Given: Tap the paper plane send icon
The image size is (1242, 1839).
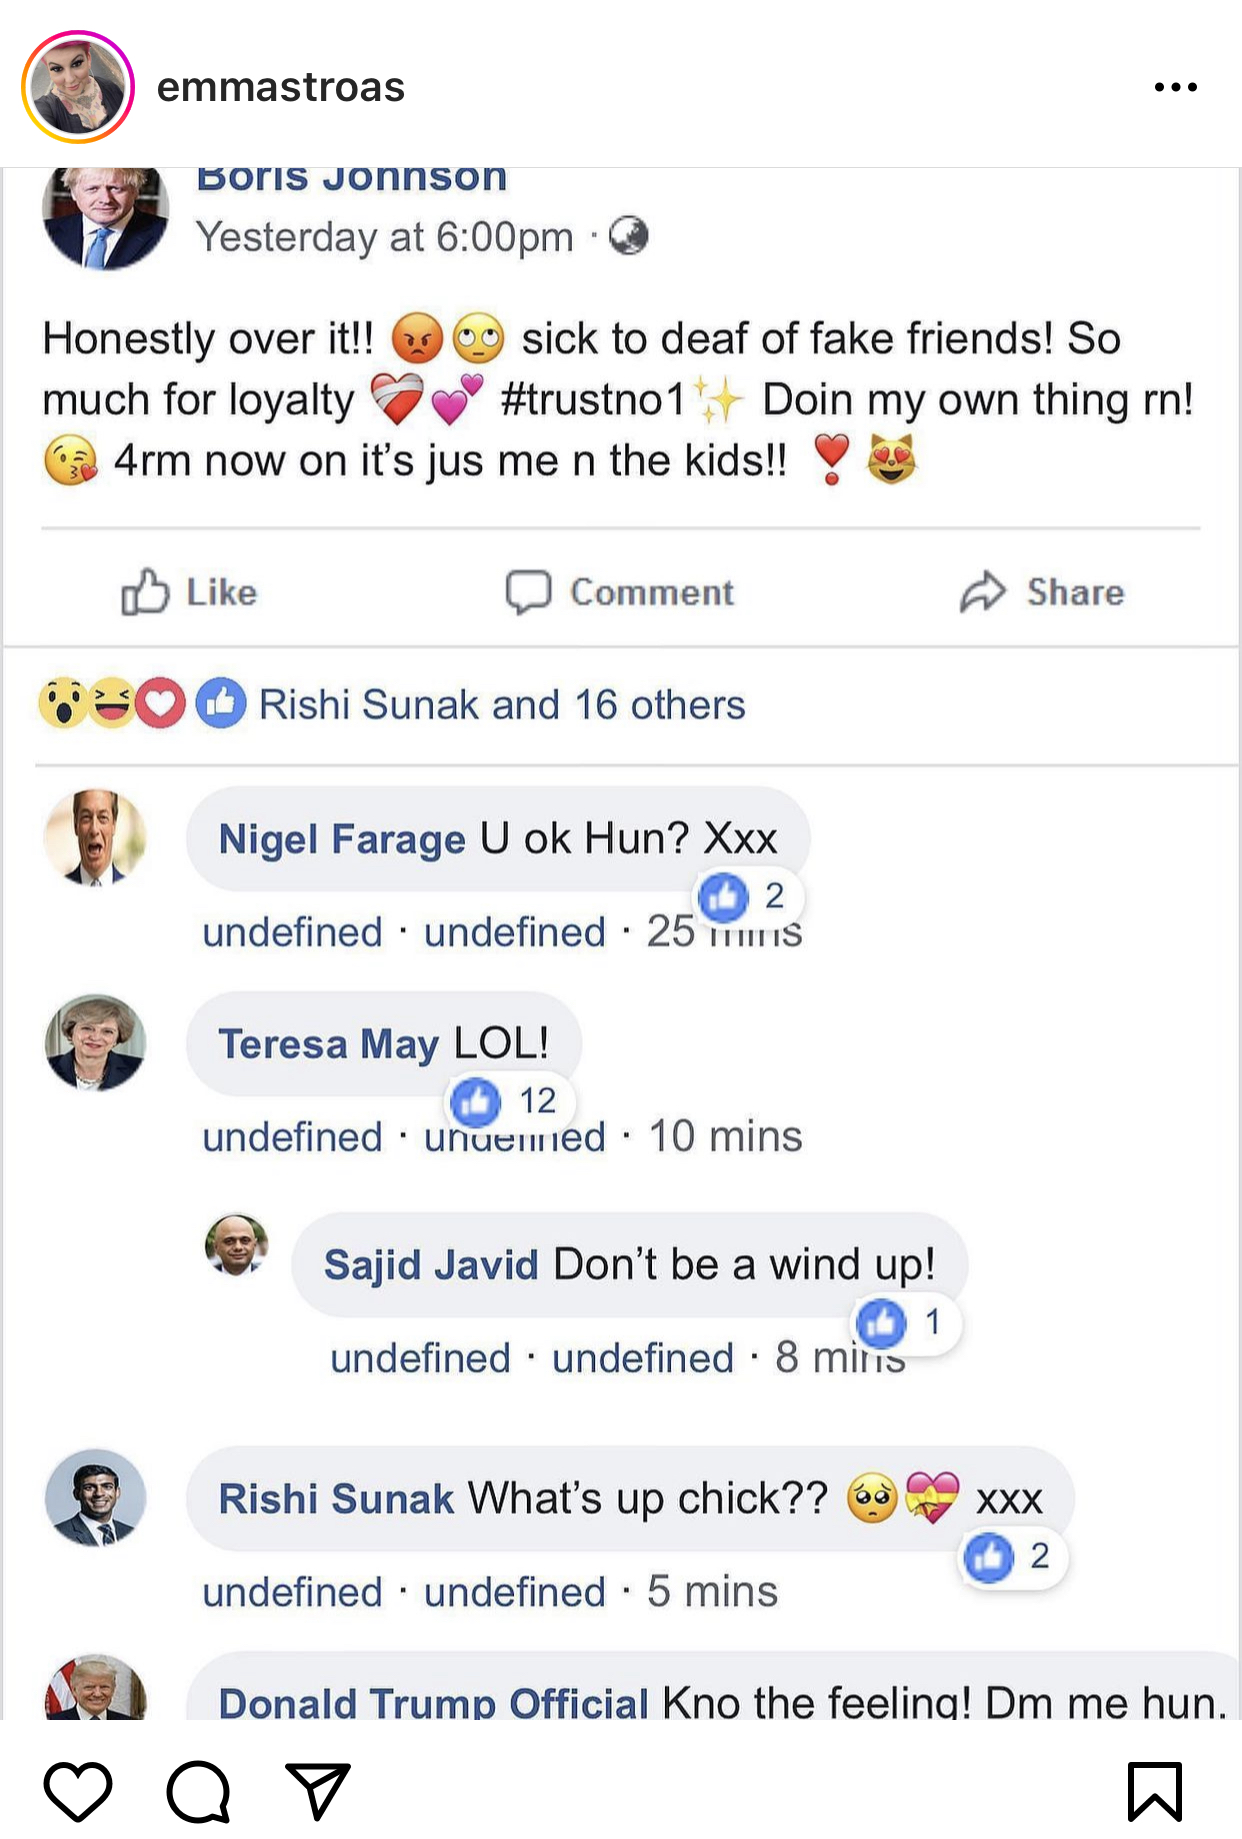Looking at the screenshot, I should pos(318,1790).
